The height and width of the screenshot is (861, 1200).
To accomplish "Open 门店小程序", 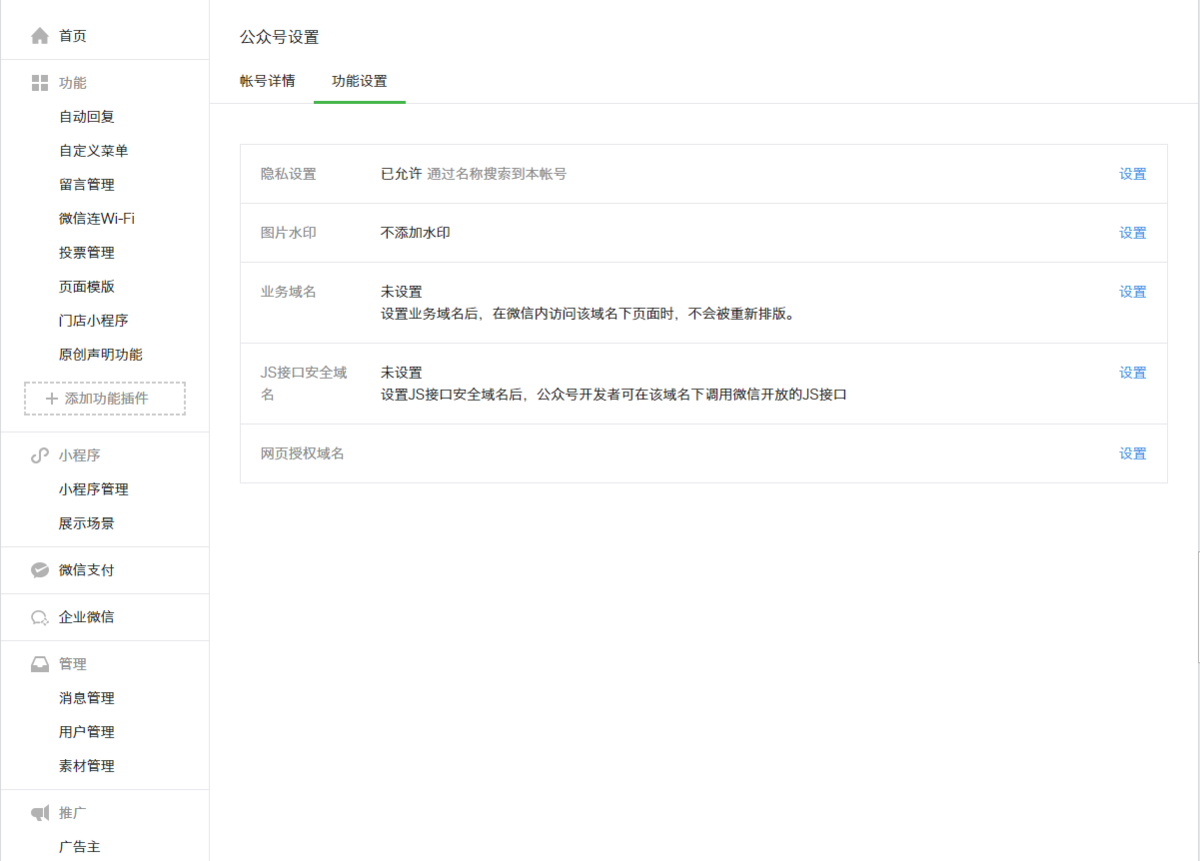I will point(94,321).
